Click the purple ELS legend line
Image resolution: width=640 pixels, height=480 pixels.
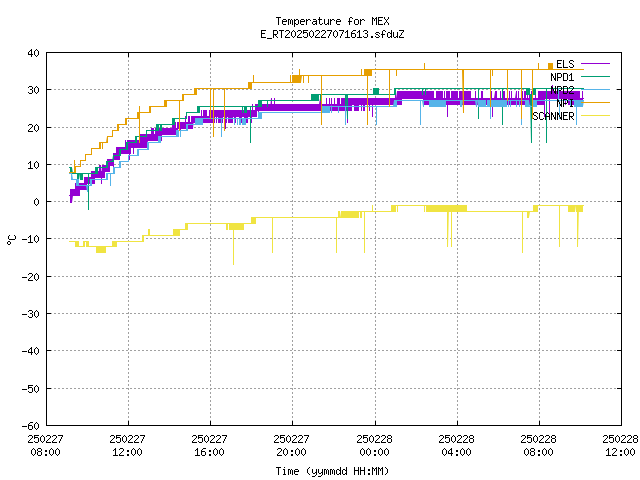coord(595,64)
